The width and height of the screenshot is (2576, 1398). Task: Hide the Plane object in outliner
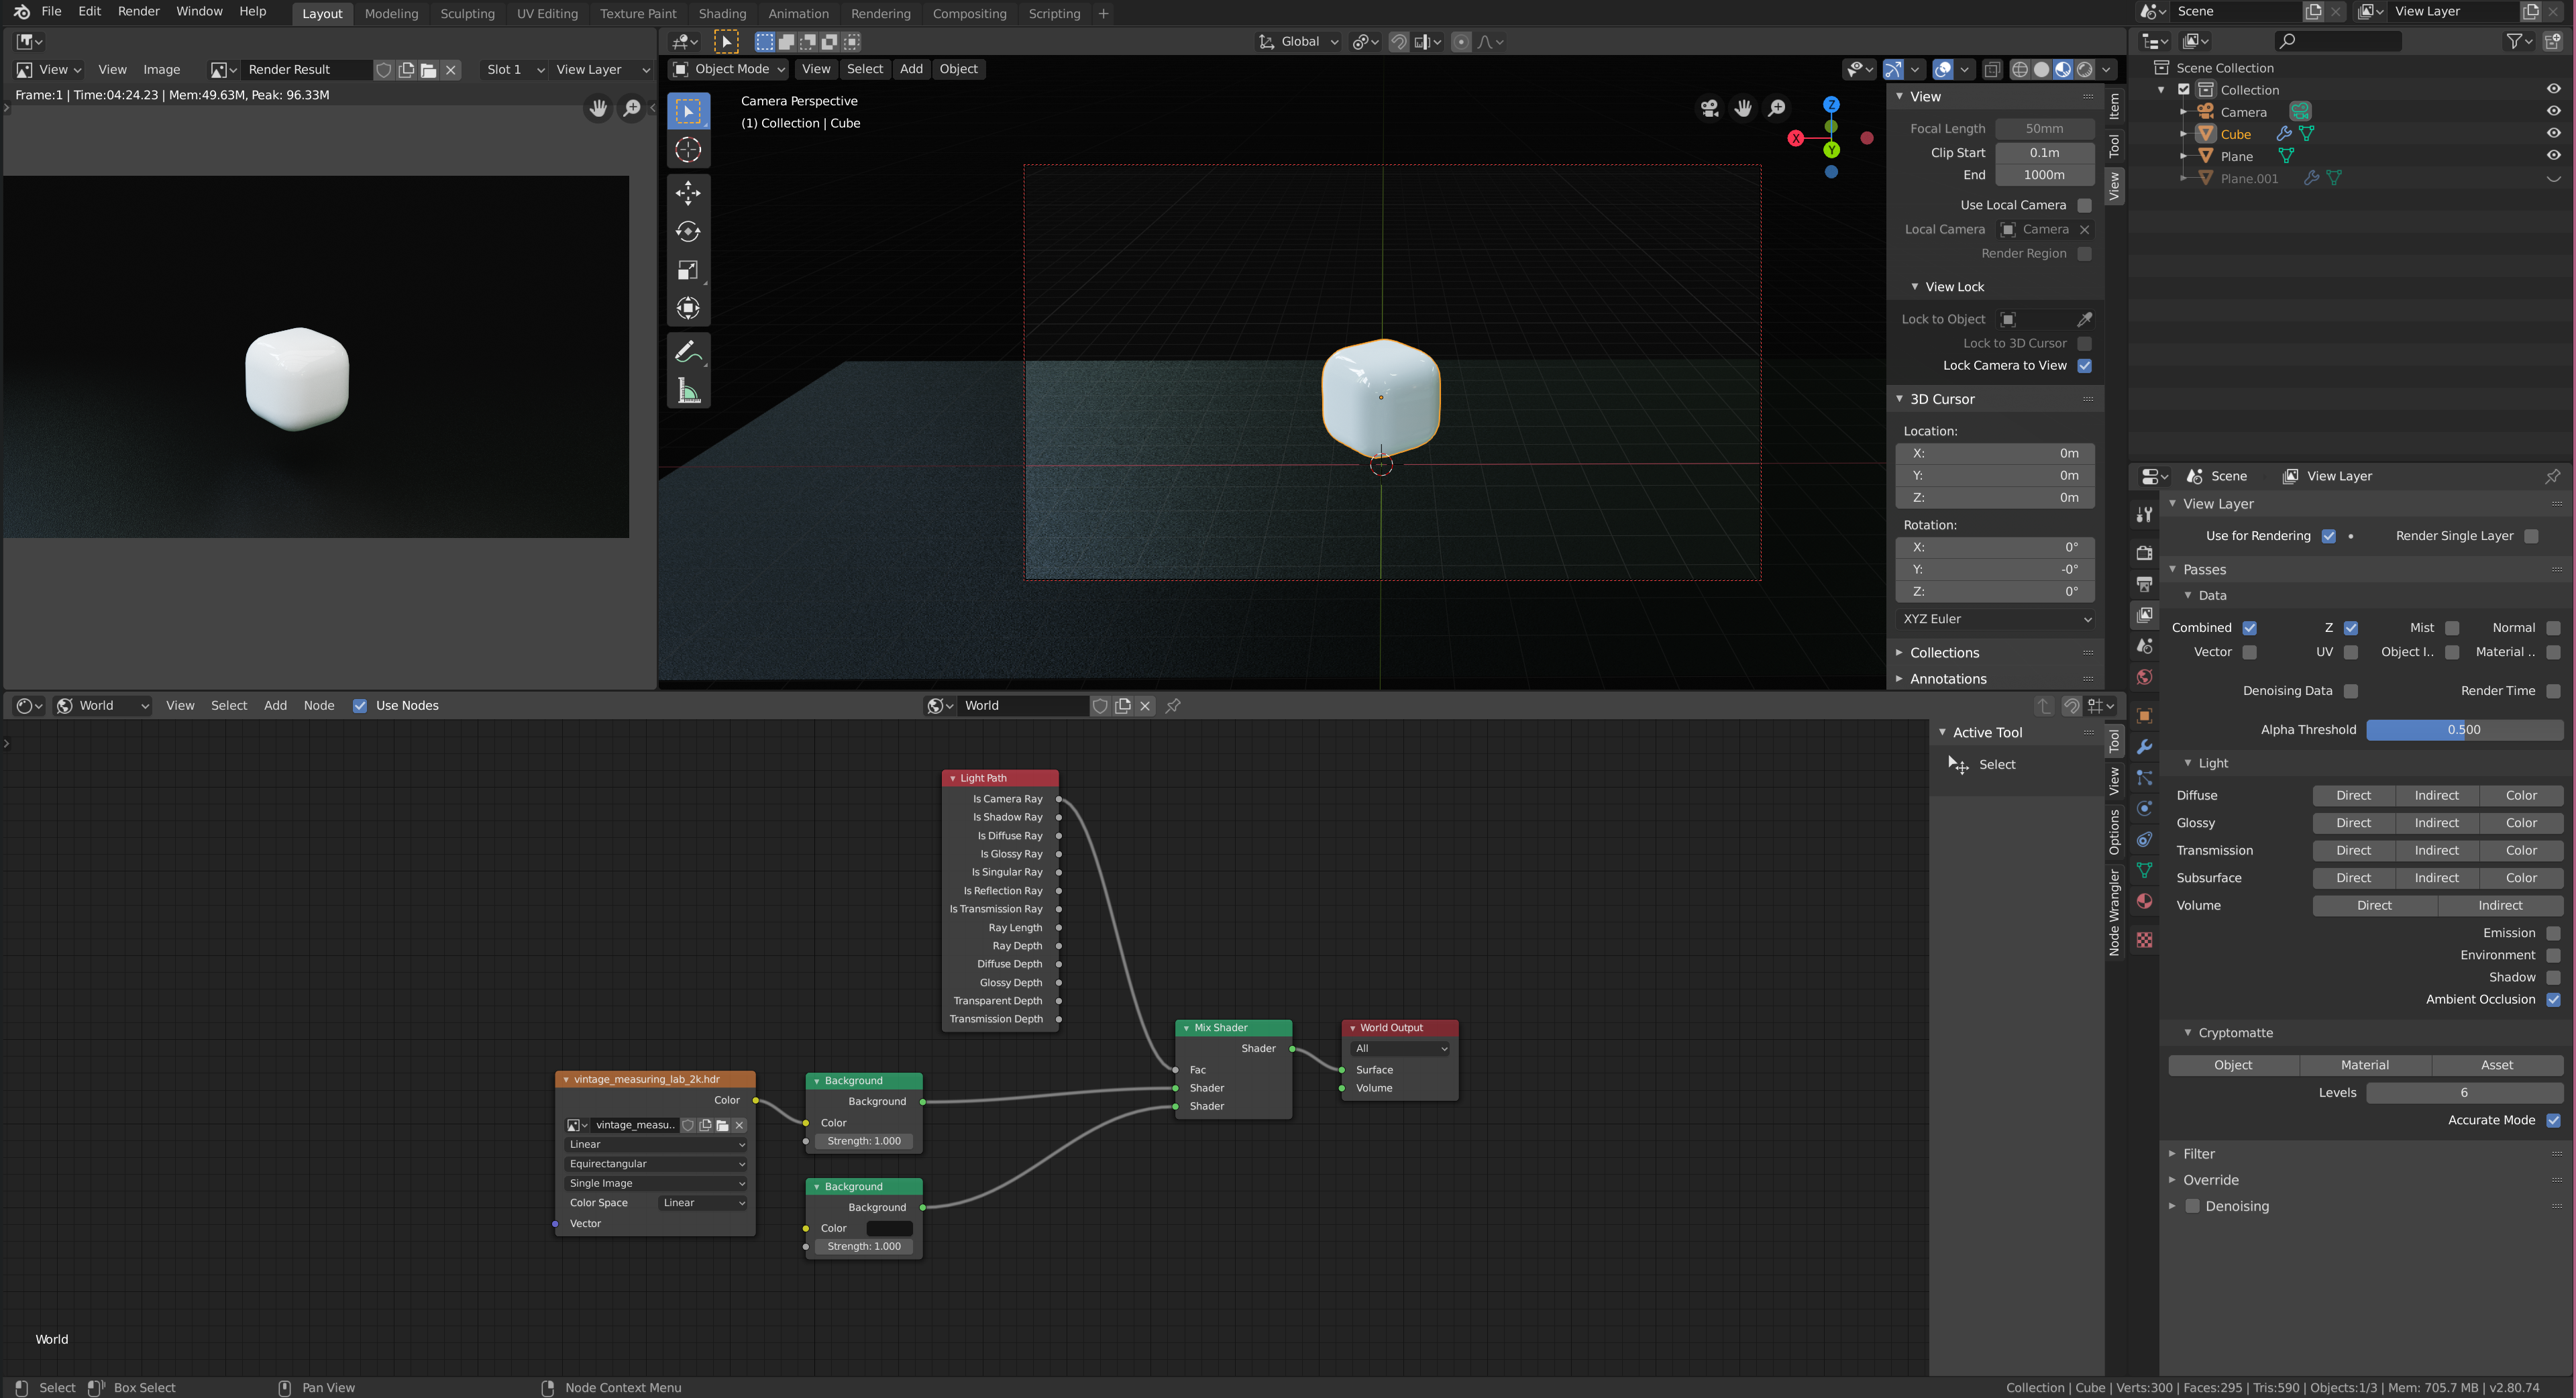click(x=2553, y=156)
